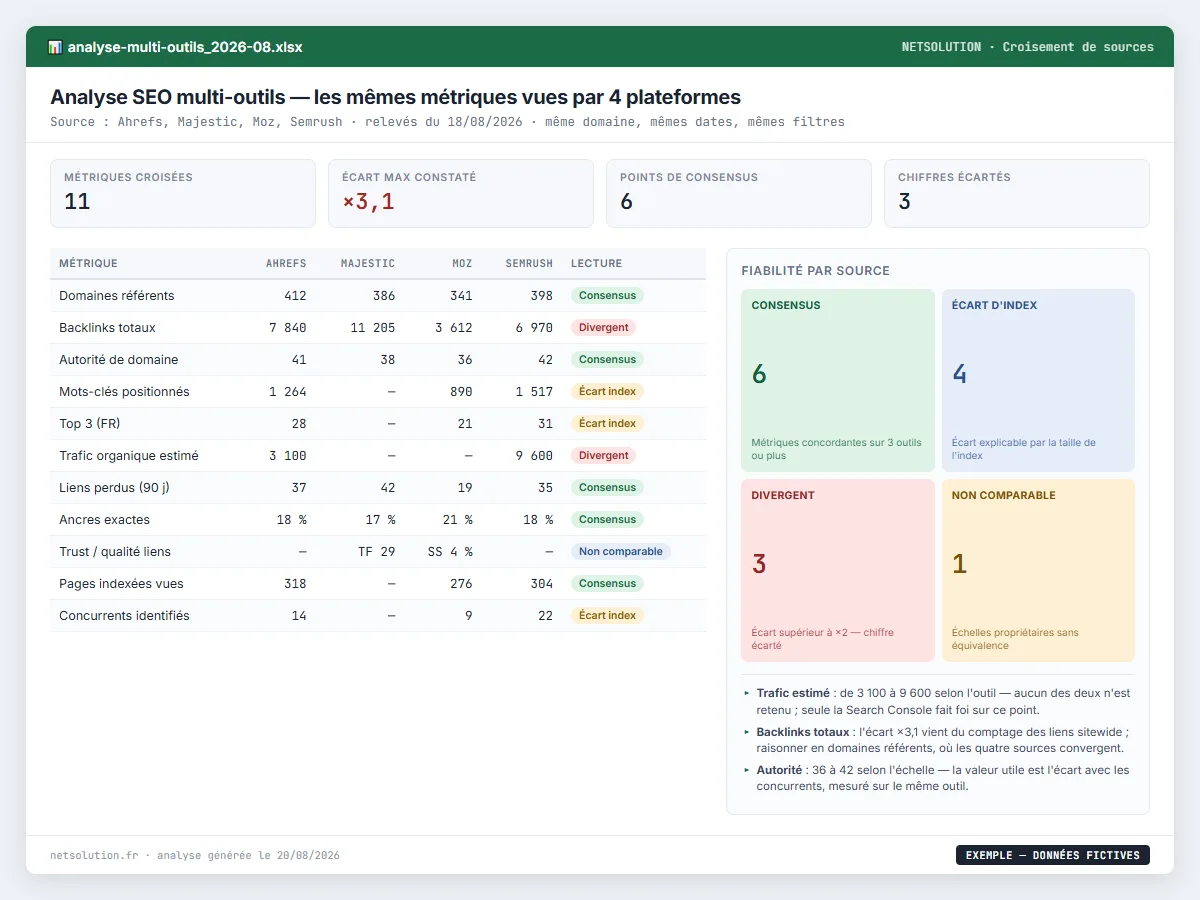The height and width of the screenshot is (900, 1200).
Task: Click the analyse-multi-outils_2026-08.xlsx file name
Action: tap(185, 47)
